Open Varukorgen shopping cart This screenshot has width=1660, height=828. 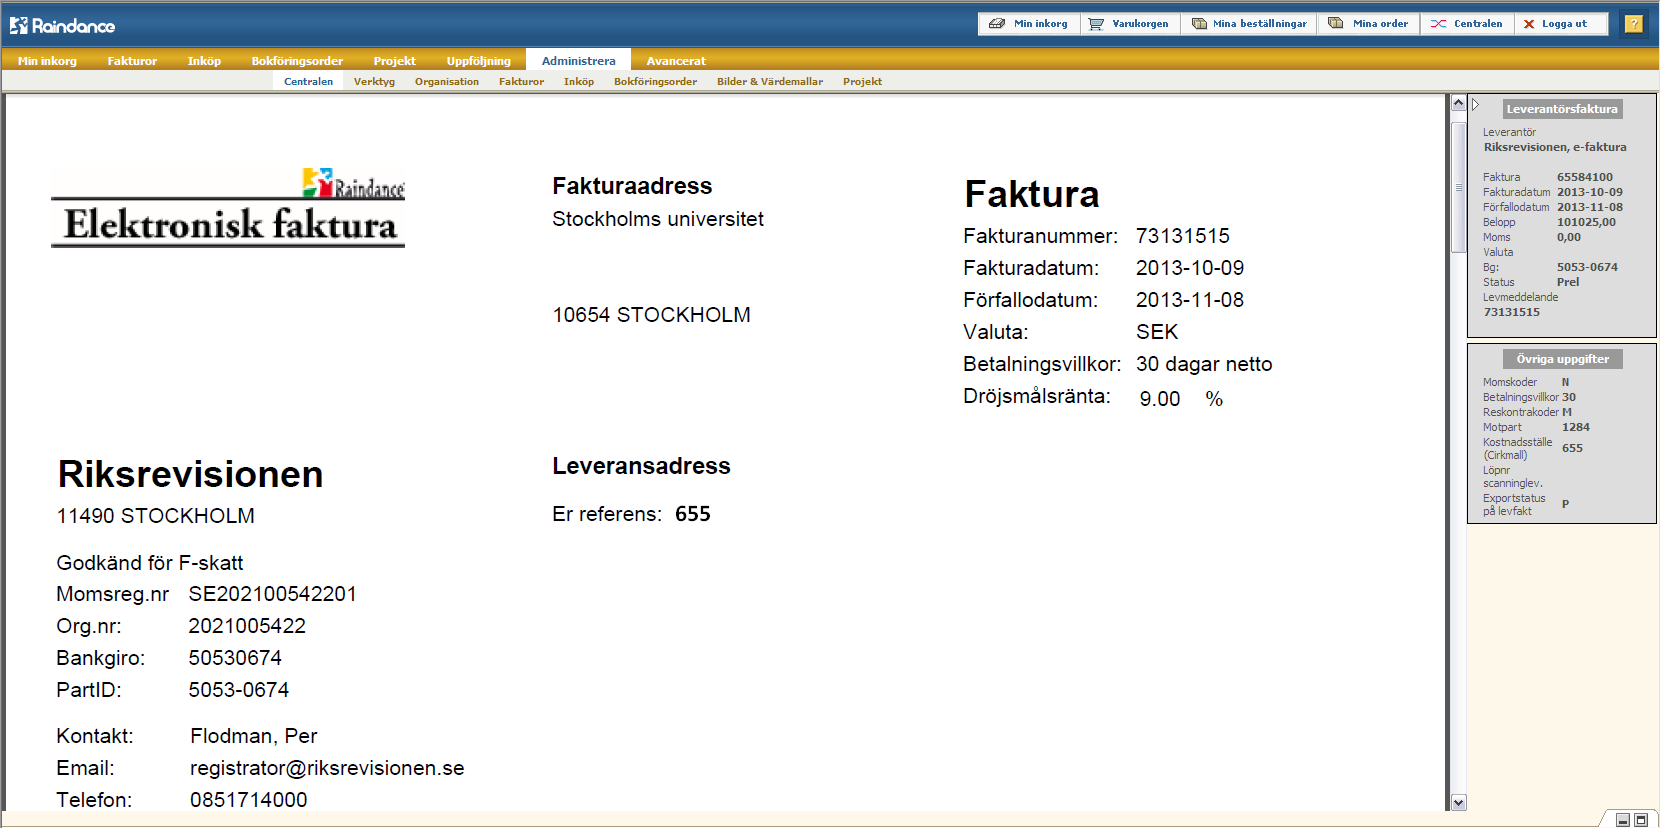click(x=1130, y=24)
